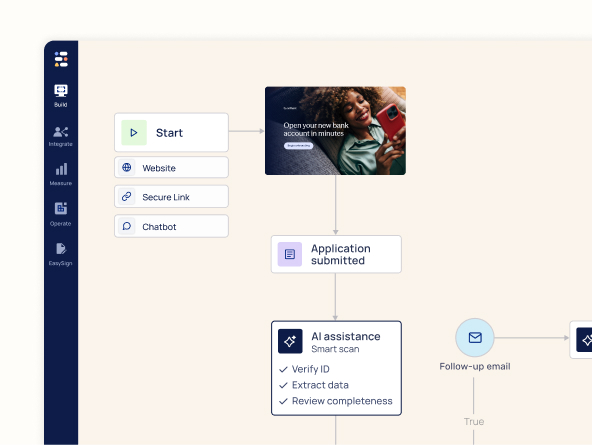Screen dimensions: 592x445
Task: Click the partially visible AI node at right edge
Action: [x=581, y=339]
